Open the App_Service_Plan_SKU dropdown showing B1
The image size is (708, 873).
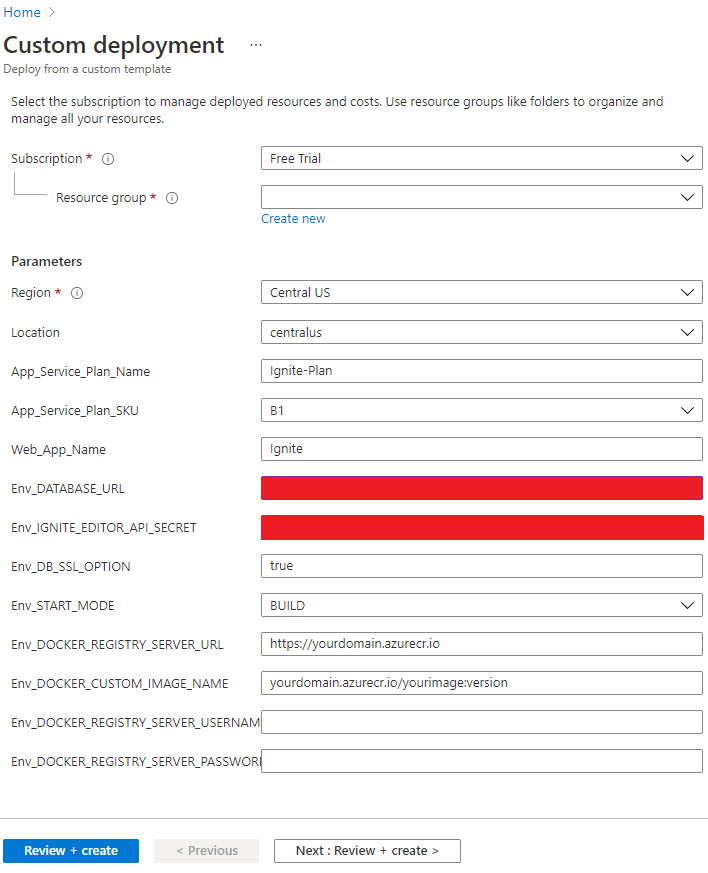[481, 410]
